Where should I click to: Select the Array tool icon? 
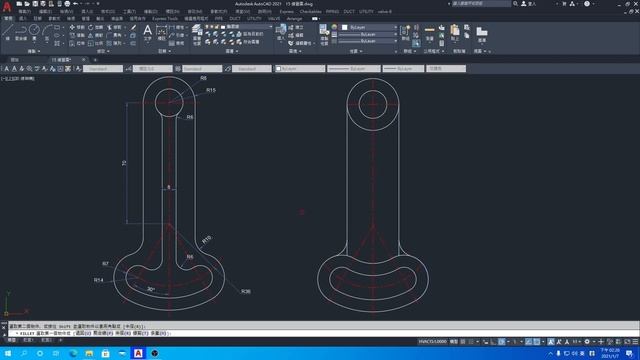(109, 43)
